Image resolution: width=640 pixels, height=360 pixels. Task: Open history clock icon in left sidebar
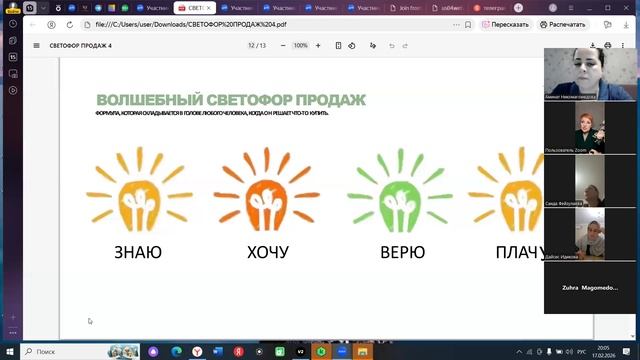pos(13,24)
